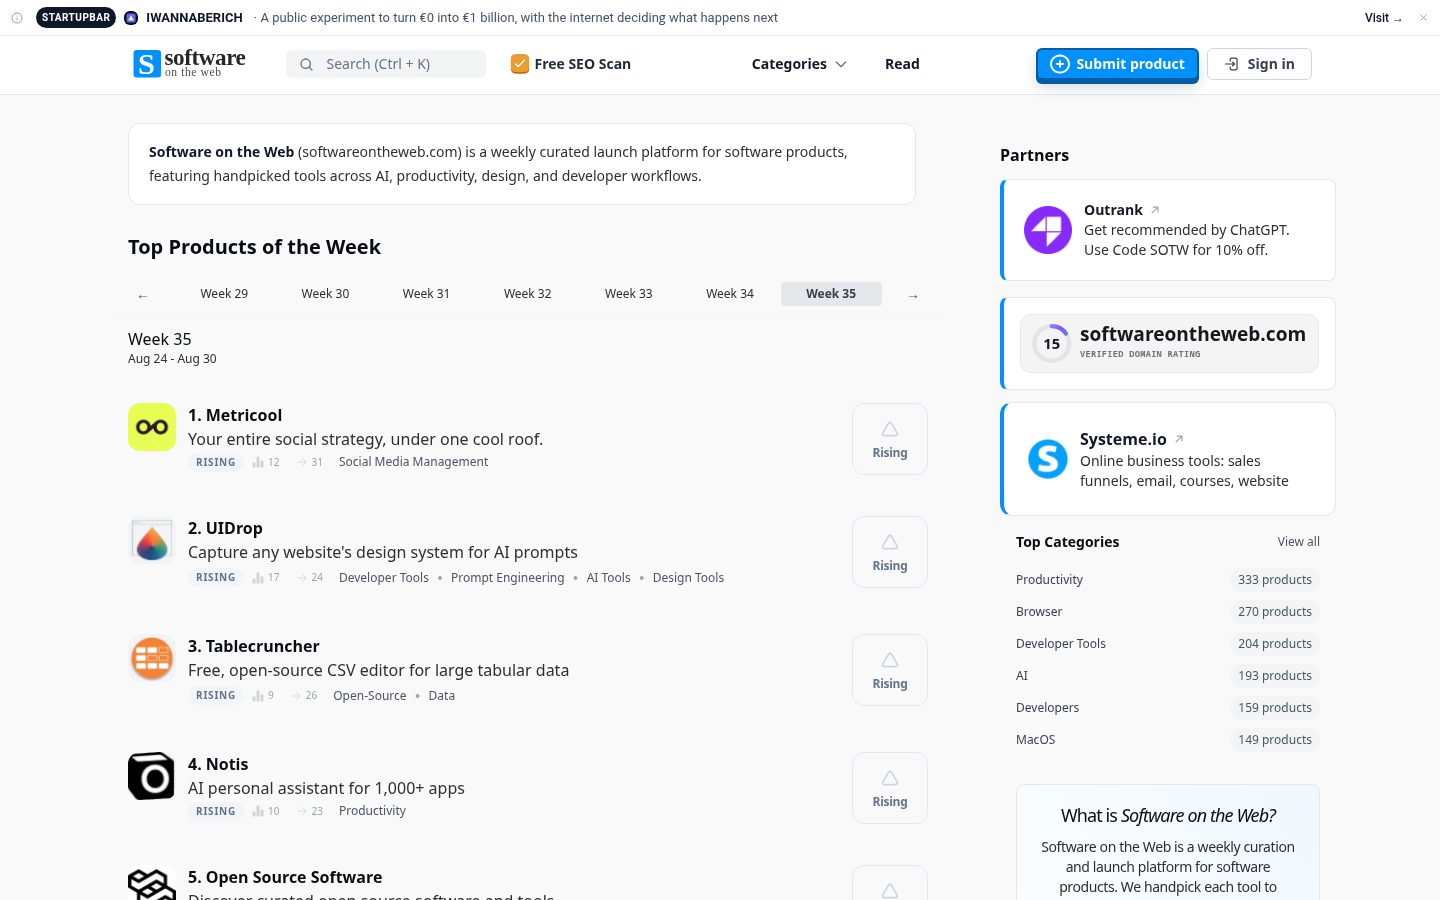Open the Outrank partner card title
The width and height of the screenshot is (1440, 900).
pyautogui.click(x=1113, y=210)
